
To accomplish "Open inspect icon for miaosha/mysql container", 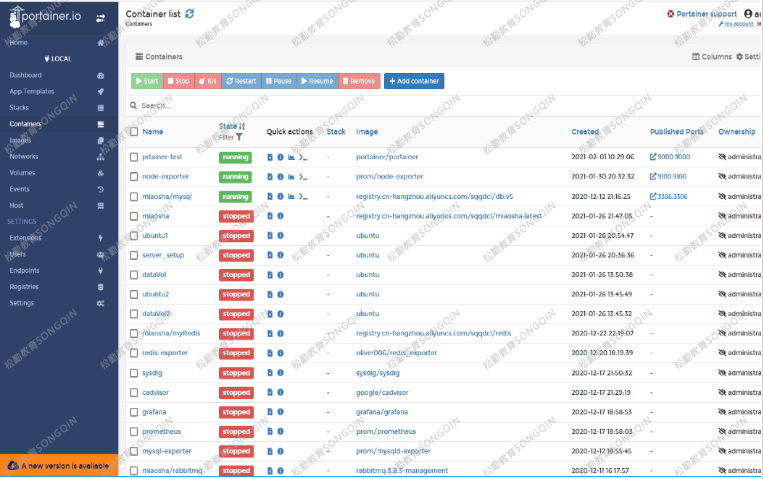I will pos(280,197).
